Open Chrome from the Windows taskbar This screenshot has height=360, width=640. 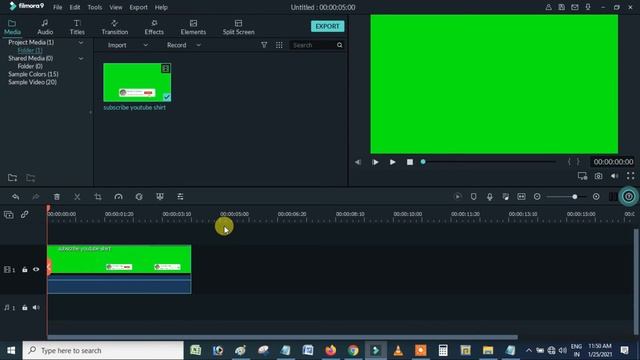click(x=353, y=350)
